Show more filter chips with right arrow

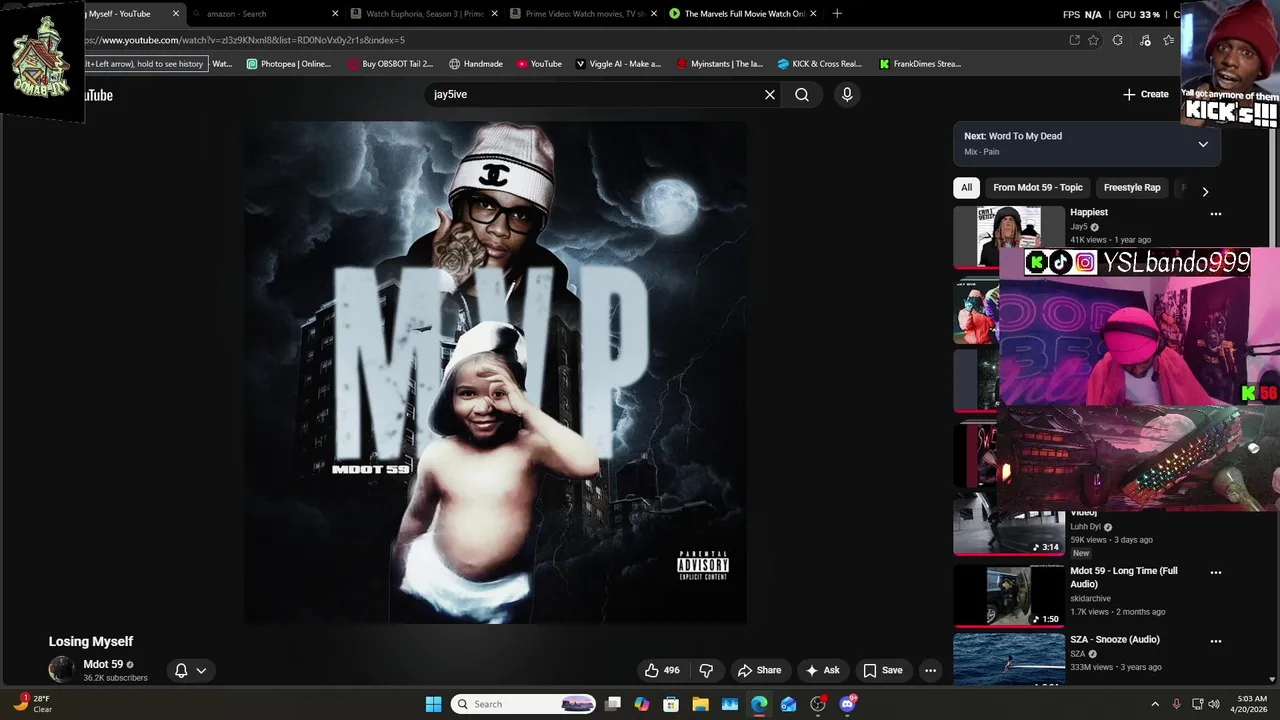point(1205,191)
